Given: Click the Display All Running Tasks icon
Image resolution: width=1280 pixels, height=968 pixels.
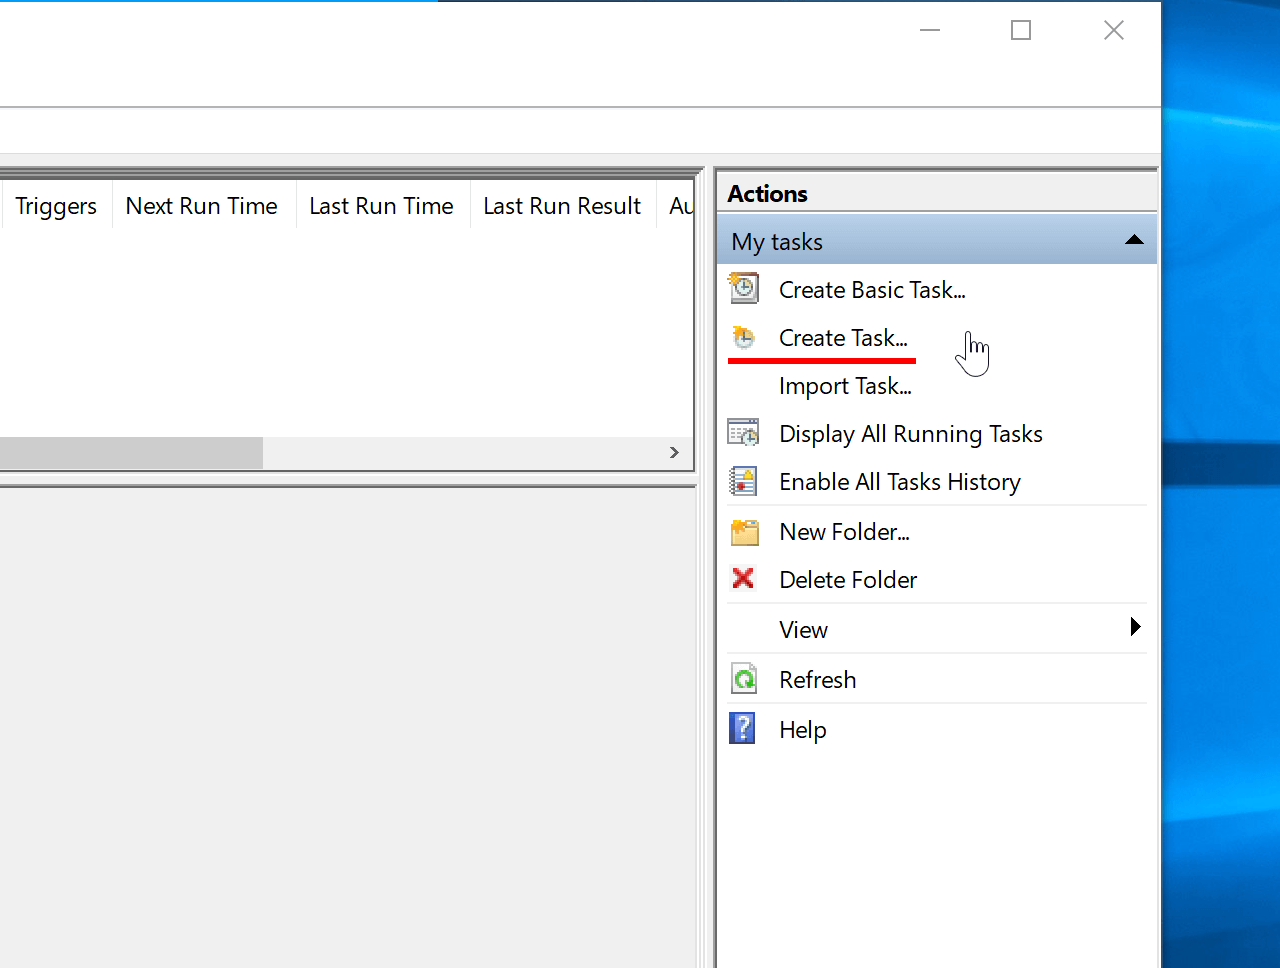Looking at the screenshot, I should (x=743, y=433).
